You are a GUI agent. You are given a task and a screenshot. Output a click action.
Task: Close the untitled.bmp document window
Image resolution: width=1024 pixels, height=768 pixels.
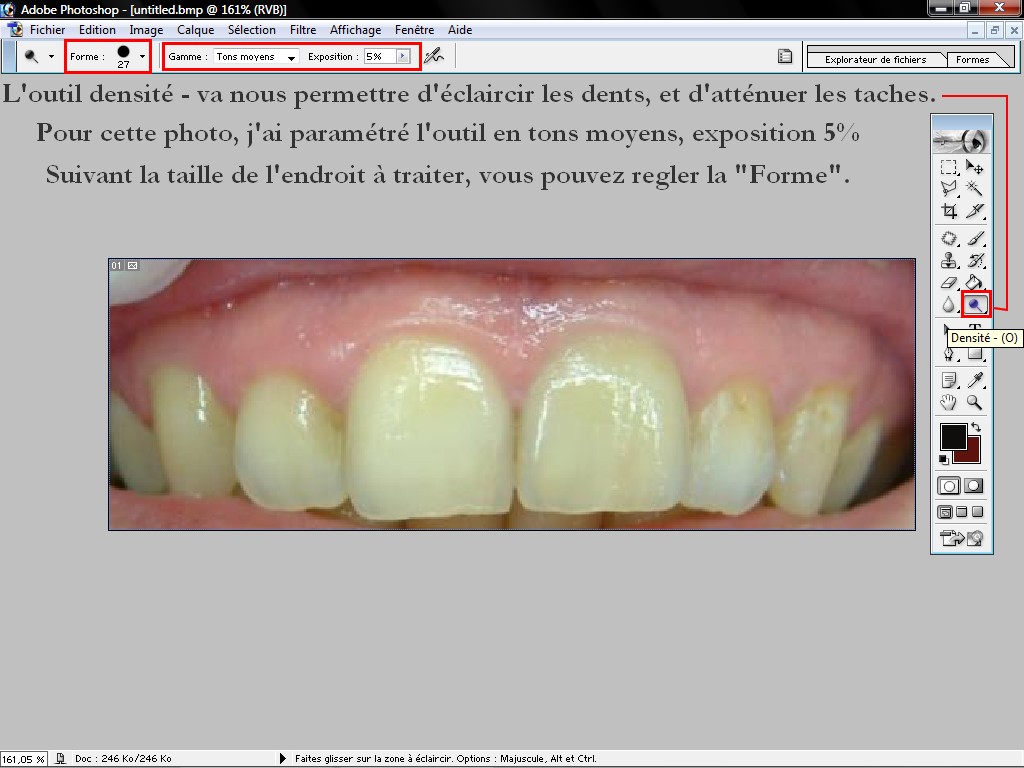point(1014,31)
